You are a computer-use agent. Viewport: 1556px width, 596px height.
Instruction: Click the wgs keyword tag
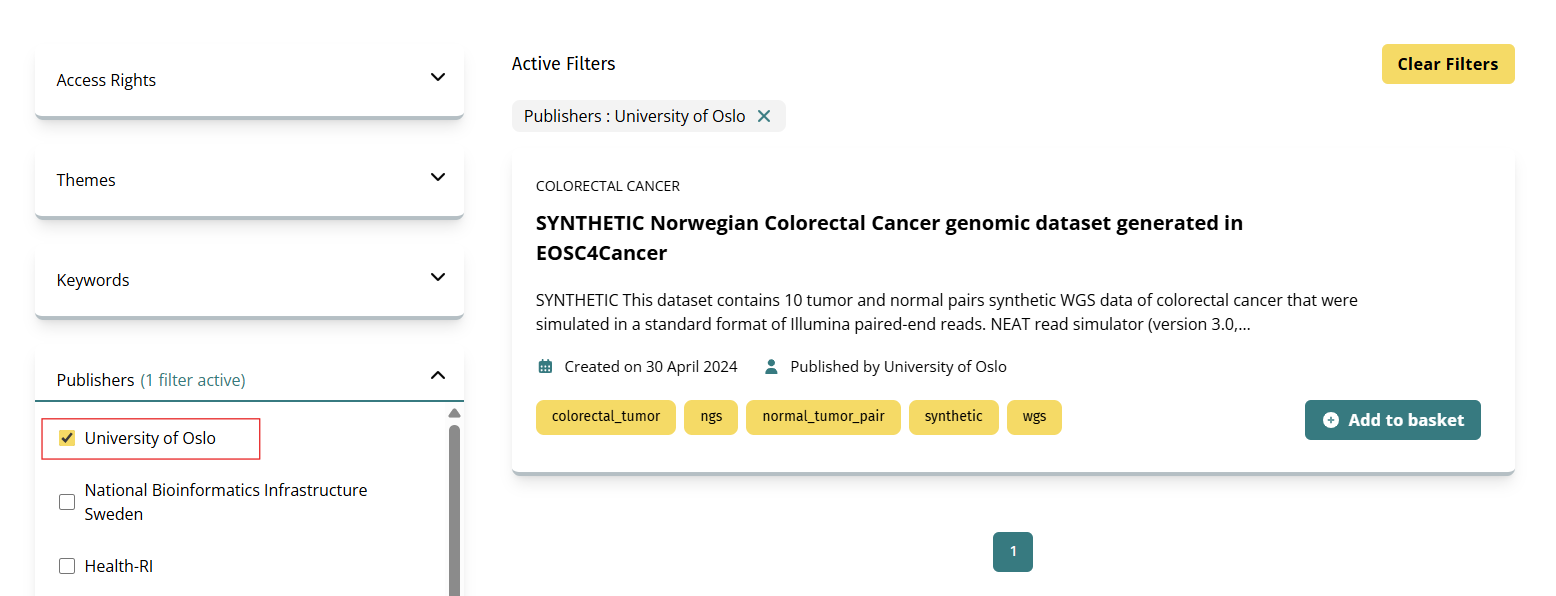pyautogui.click(x=1034, y=417)
